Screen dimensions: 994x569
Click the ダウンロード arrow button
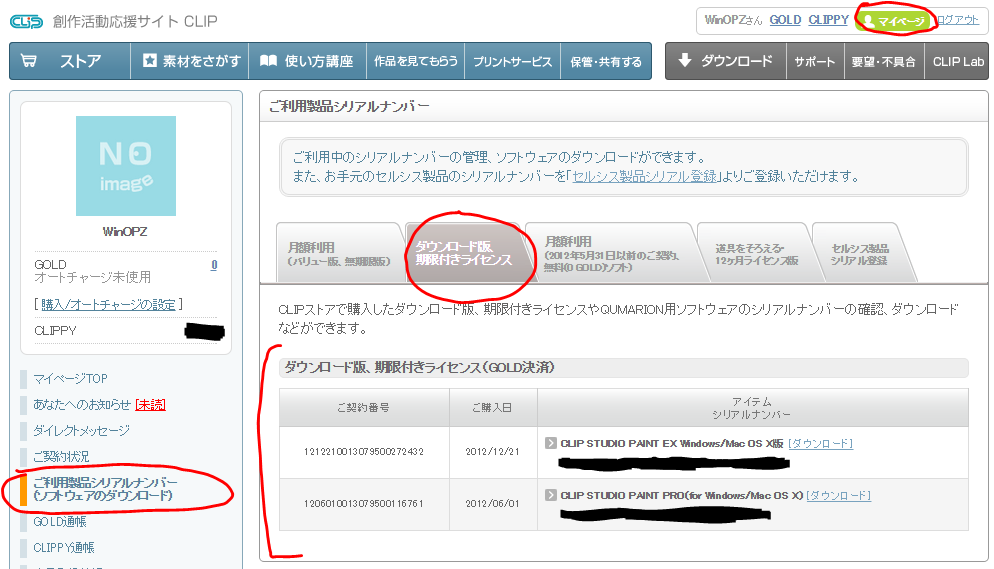coord(726,61)
